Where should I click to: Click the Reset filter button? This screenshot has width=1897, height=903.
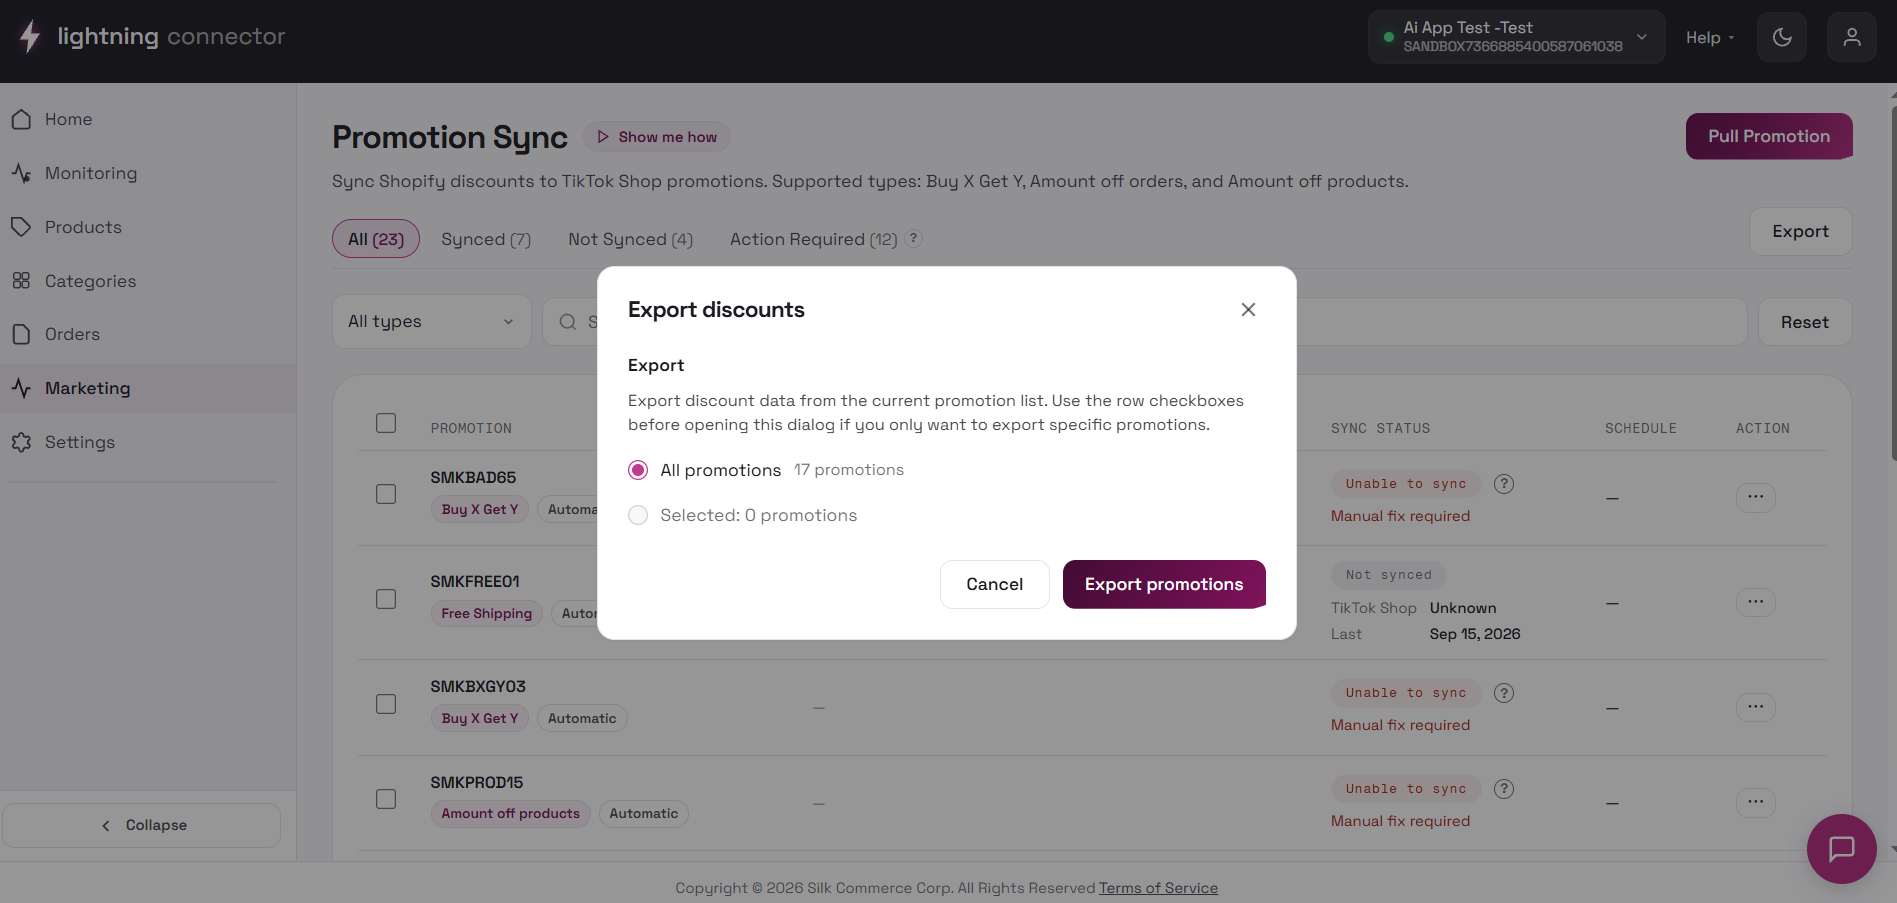tap(1805, 322)
